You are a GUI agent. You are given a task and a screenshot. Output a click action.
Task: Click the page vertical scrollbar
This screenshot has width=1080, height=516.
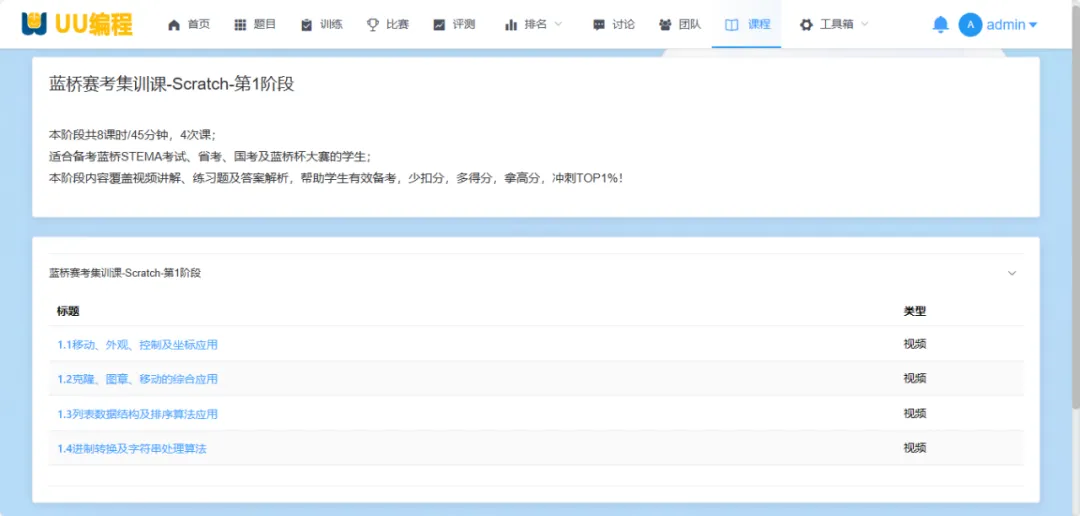1076,207
